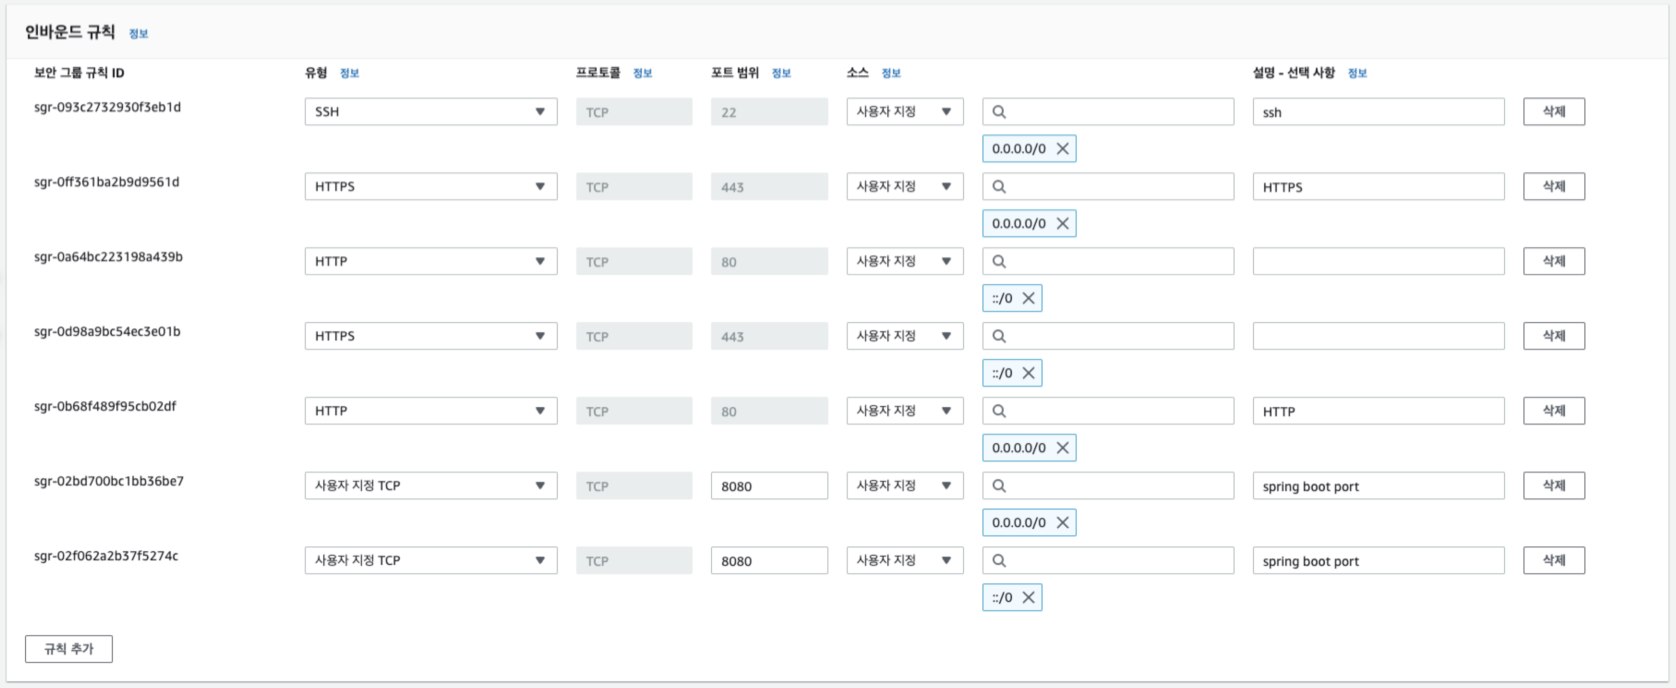This screenshot has height=688, width=1676.
Task: Remove ::/0 chip on sgr-02f062a2b37f5274c rule
Action: click(x=1028, y=598)
